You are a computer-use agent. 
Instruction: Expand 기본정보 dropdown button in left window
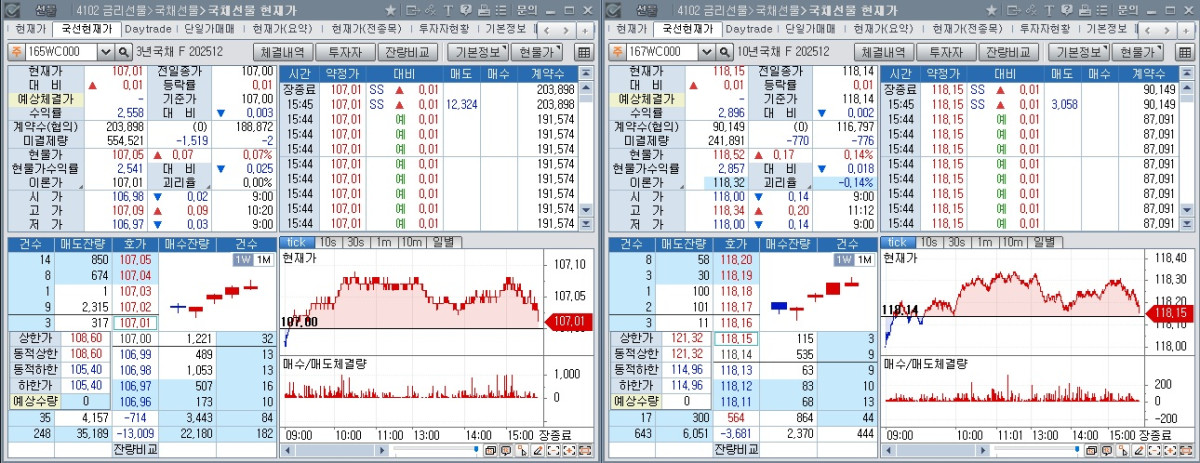[x=478, y=52]
